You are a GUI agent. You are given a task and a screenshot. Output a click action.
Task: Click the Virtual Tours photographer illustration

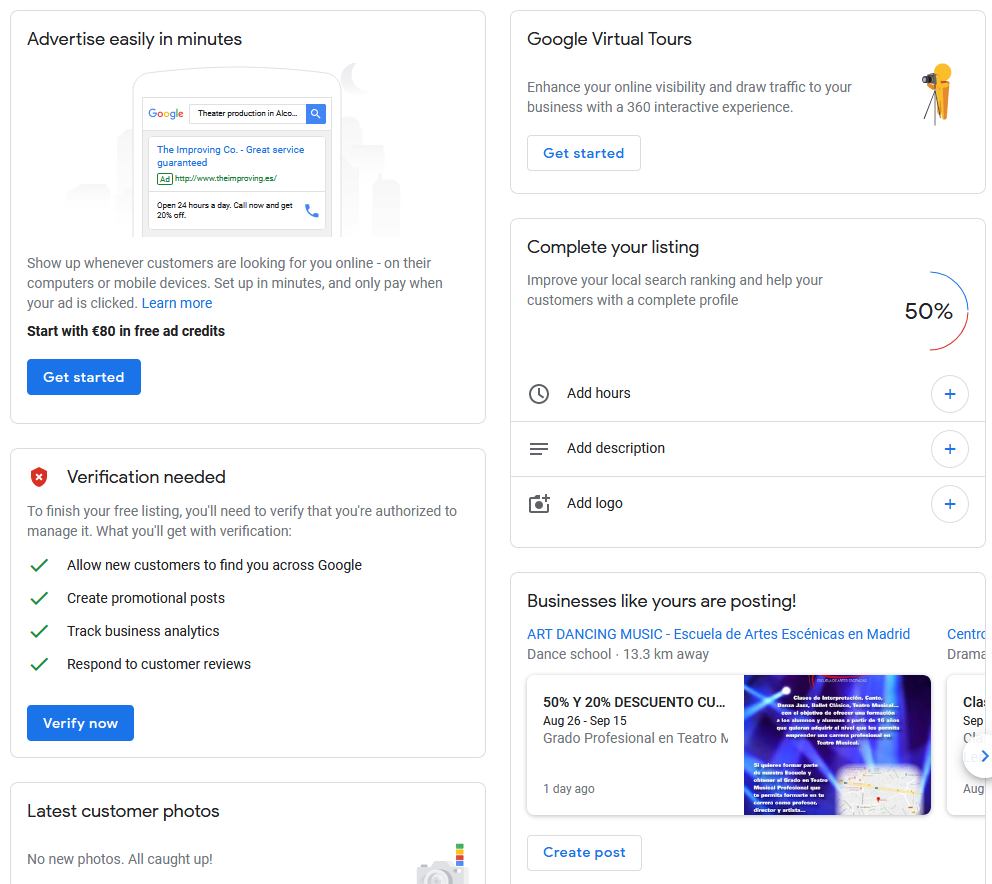pos(938,93)
